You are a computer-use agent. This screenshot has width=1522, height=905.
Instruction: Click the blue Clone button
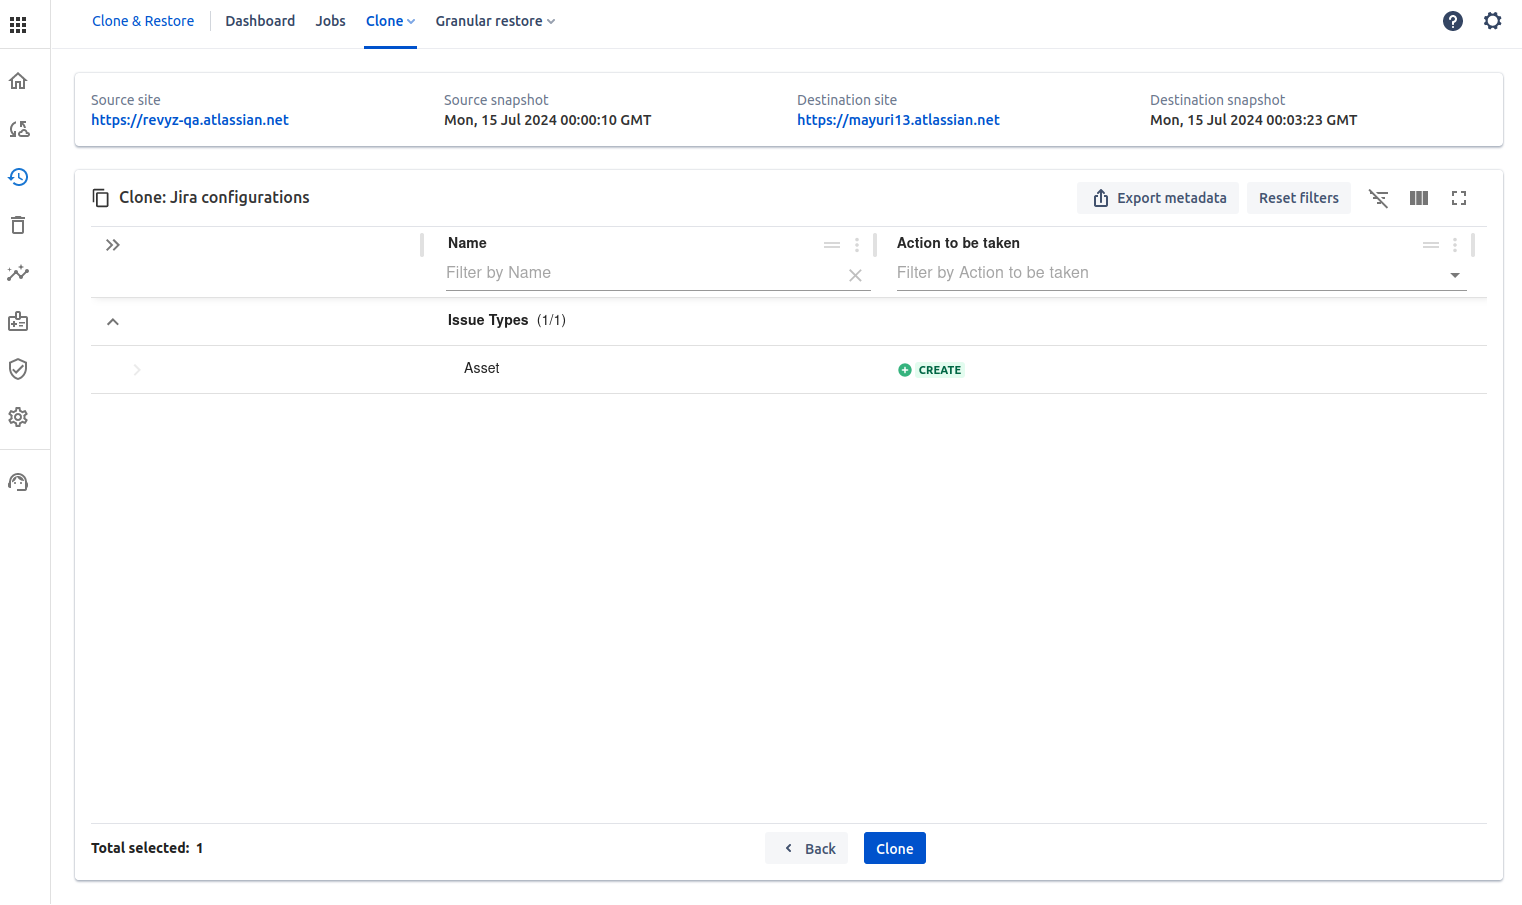894,848
